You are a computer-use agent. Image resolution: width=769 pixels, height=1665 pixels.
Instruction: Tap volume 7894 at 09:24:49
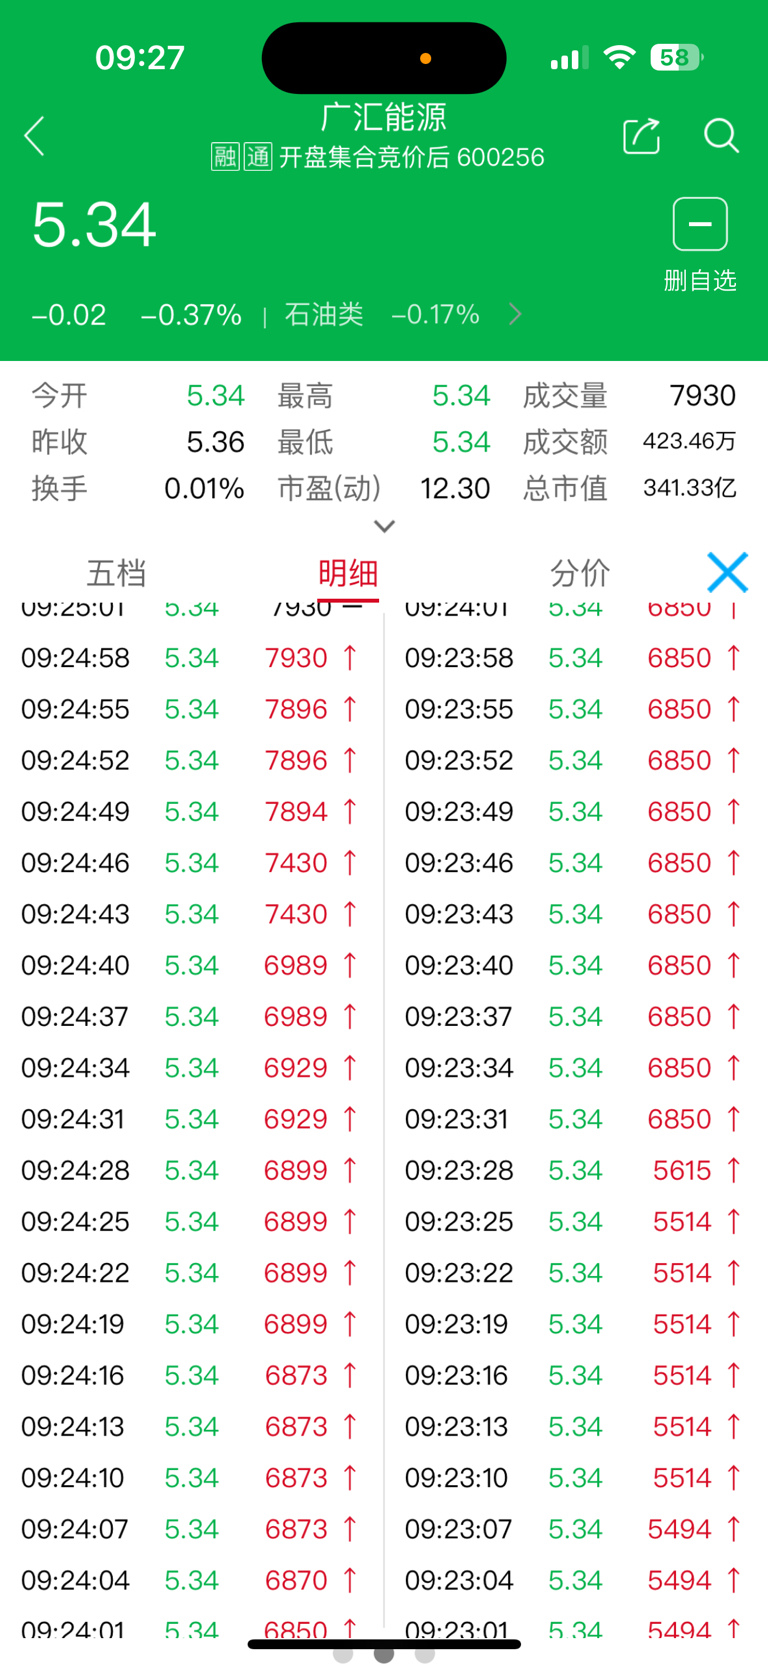(296, 811)
